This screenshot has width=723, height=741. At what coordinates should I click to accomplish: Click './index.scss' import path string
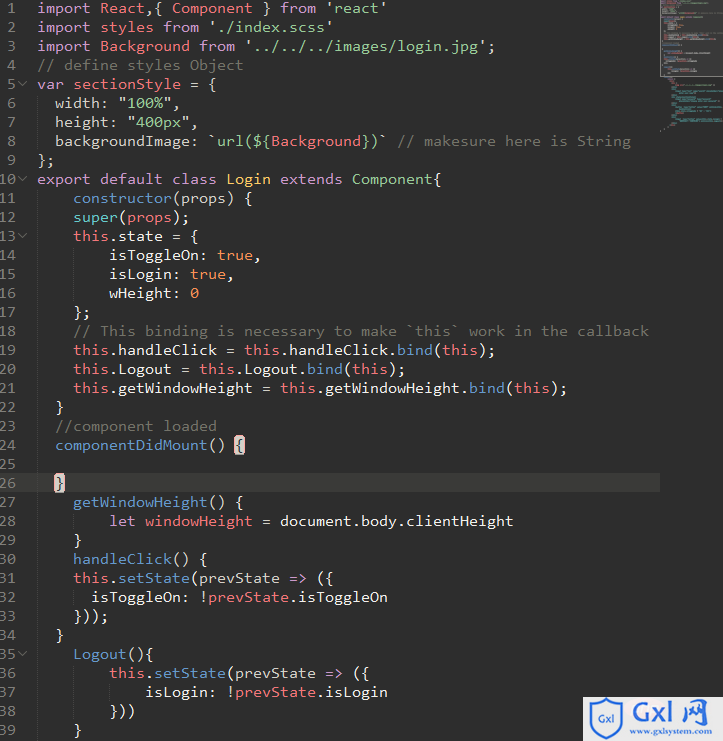[x=270, y=27]
